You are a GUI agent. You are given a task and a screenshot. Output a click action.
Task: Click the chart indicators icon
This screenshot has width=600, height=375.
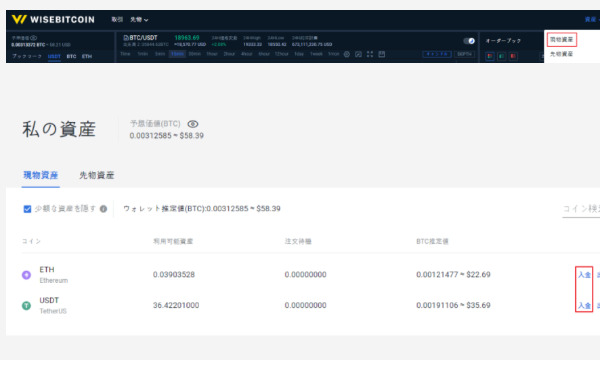[x=358, y=54]
